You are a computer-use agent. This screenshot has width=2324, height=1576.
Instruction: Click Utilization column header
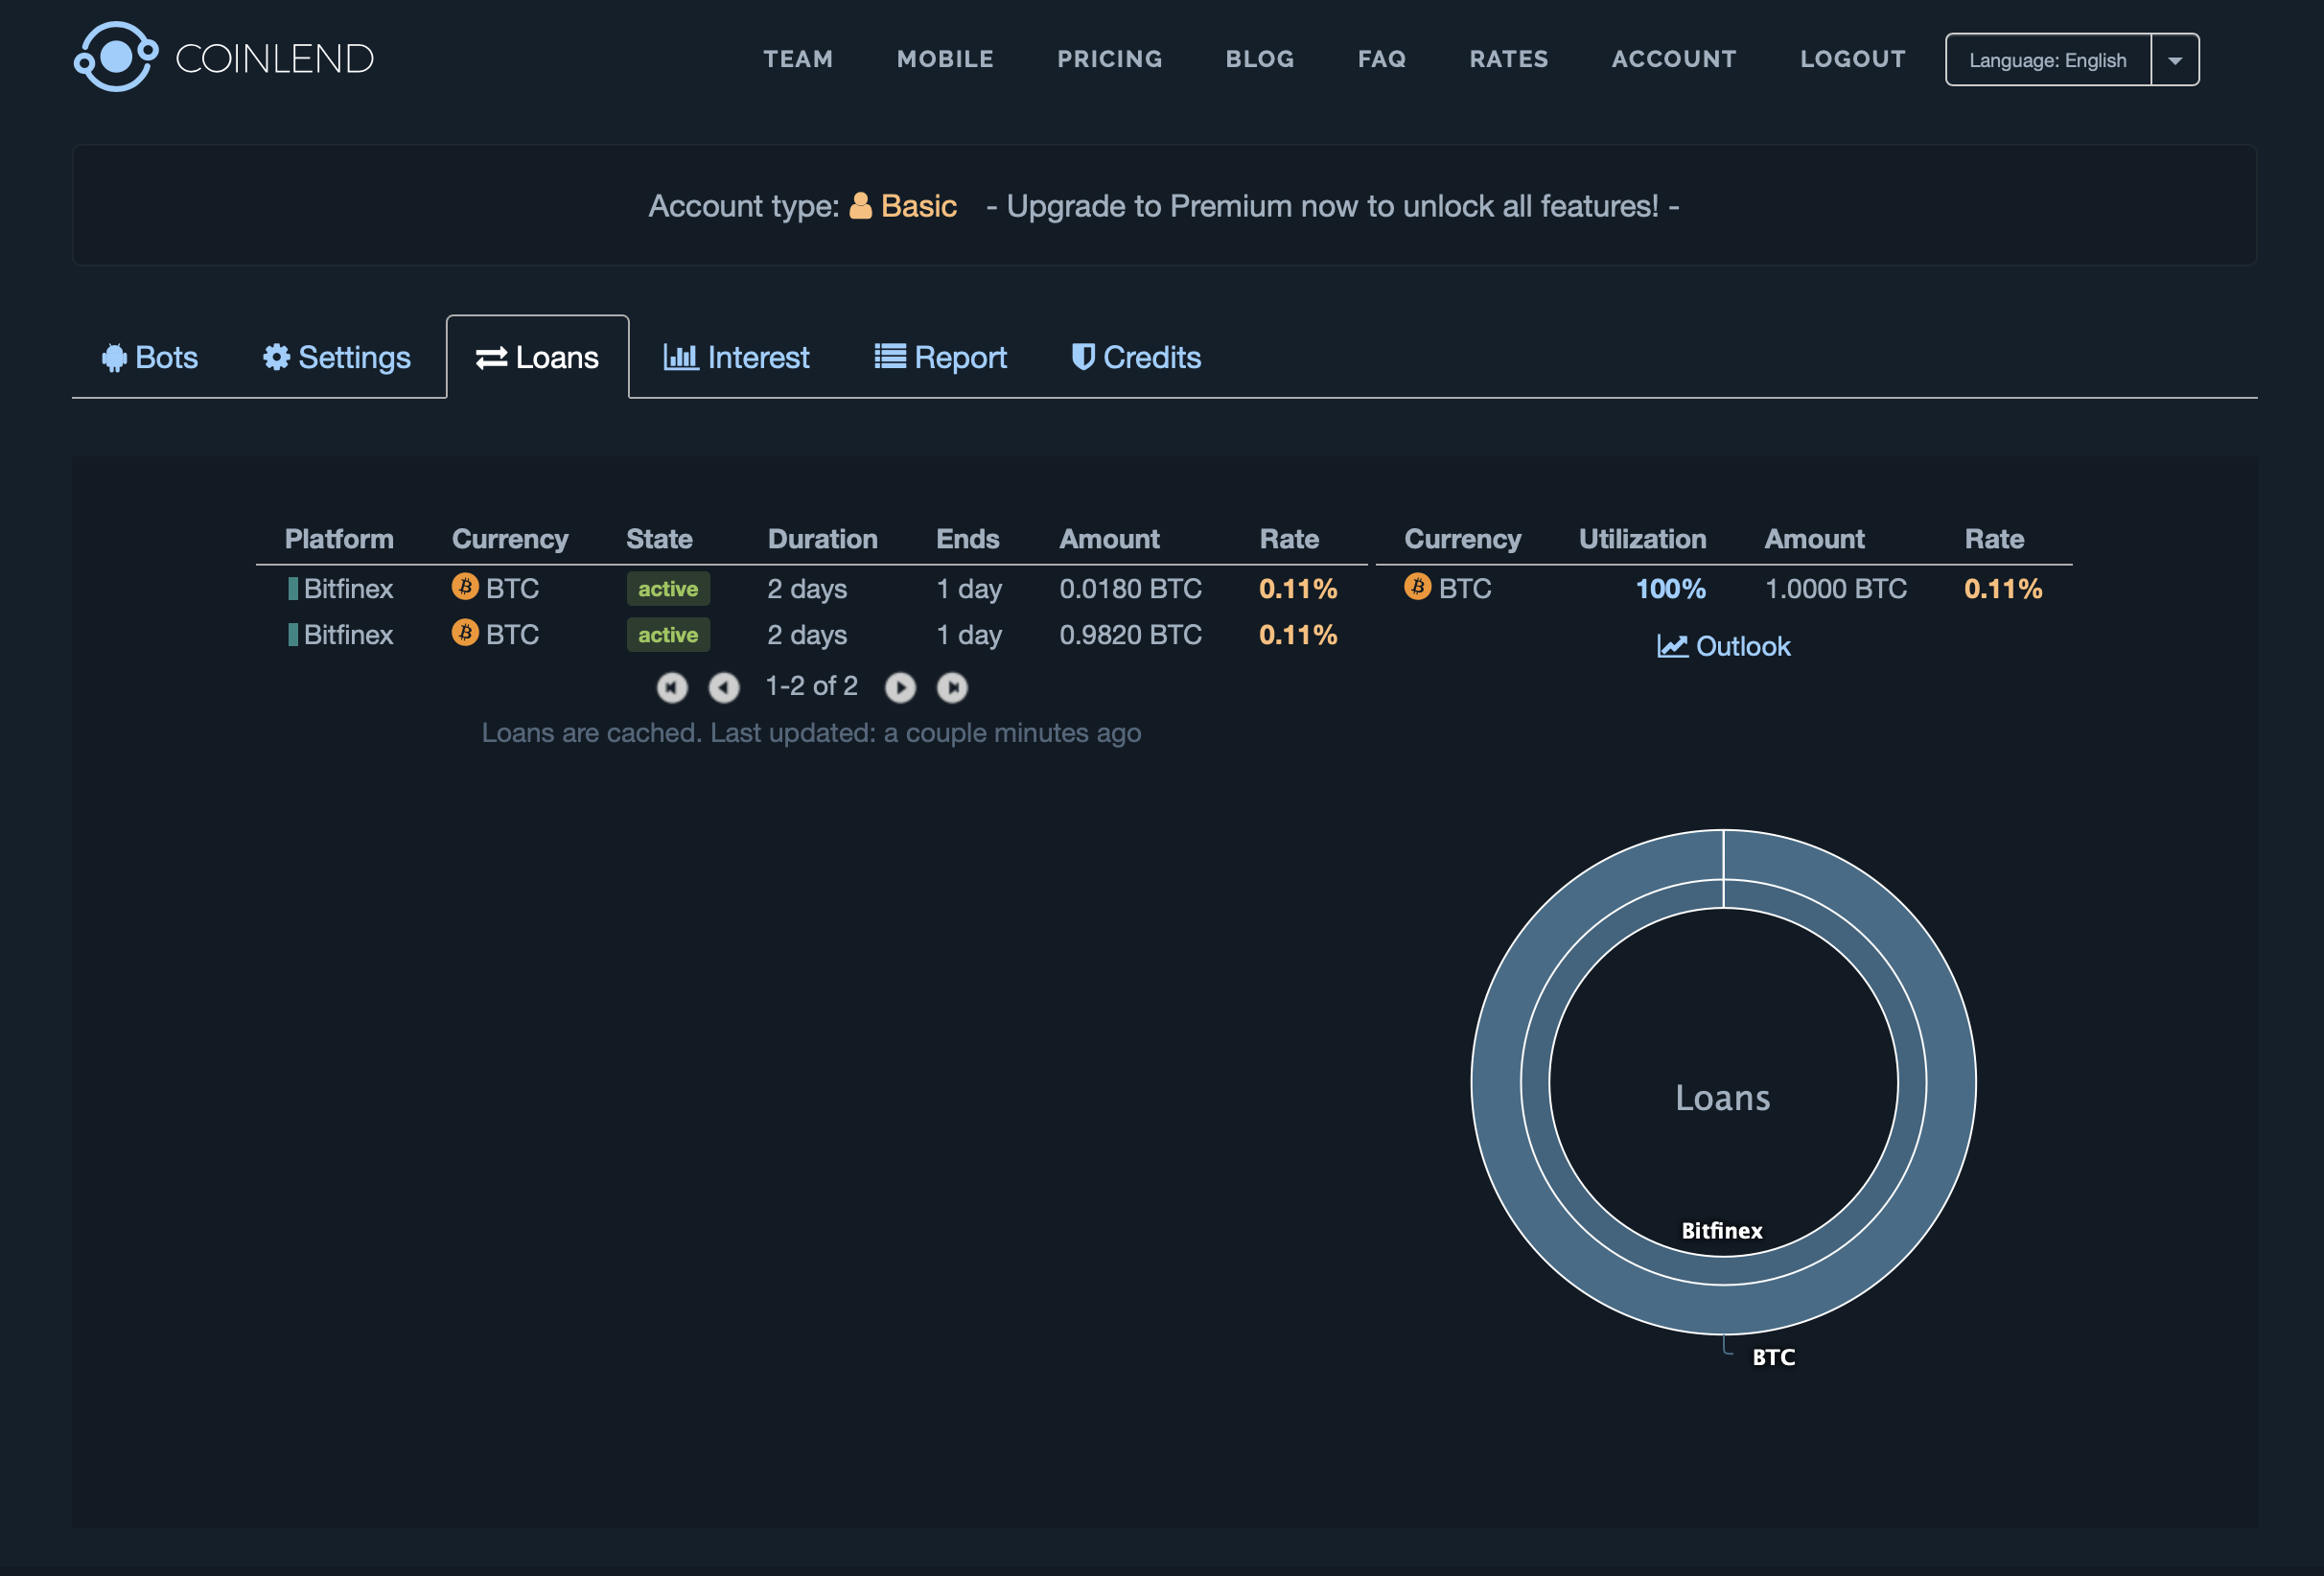(x=1642, y=538)
